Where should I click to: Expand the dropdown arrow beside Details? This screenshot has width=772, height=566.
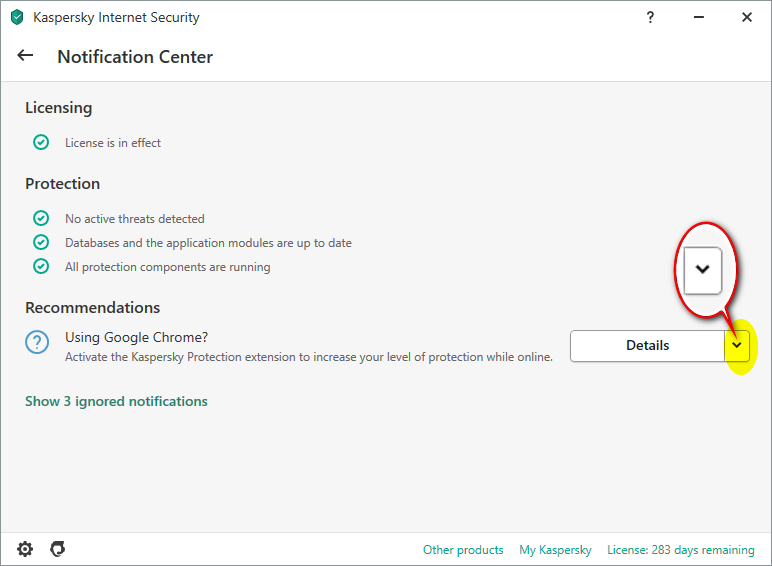click(x=737, y=346)
